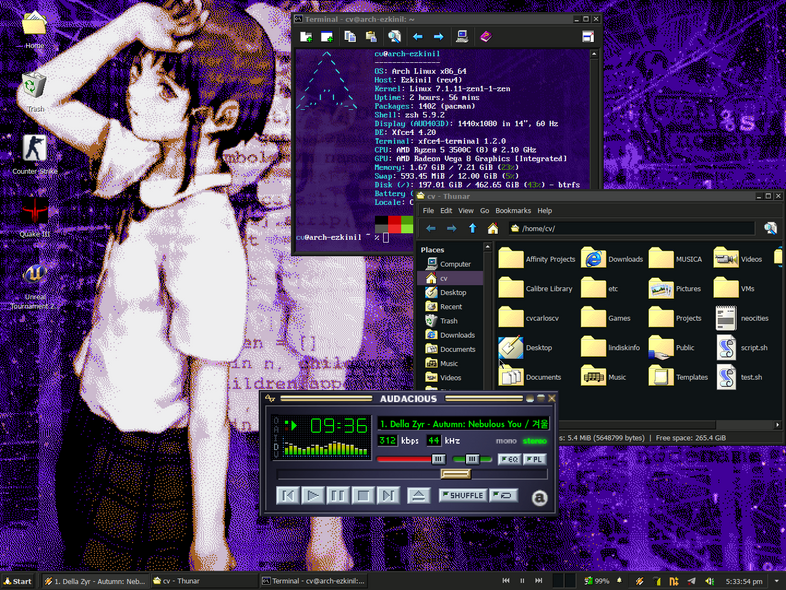Click Audacious play button
The image size is (786, 590).
tap(313, 496)
